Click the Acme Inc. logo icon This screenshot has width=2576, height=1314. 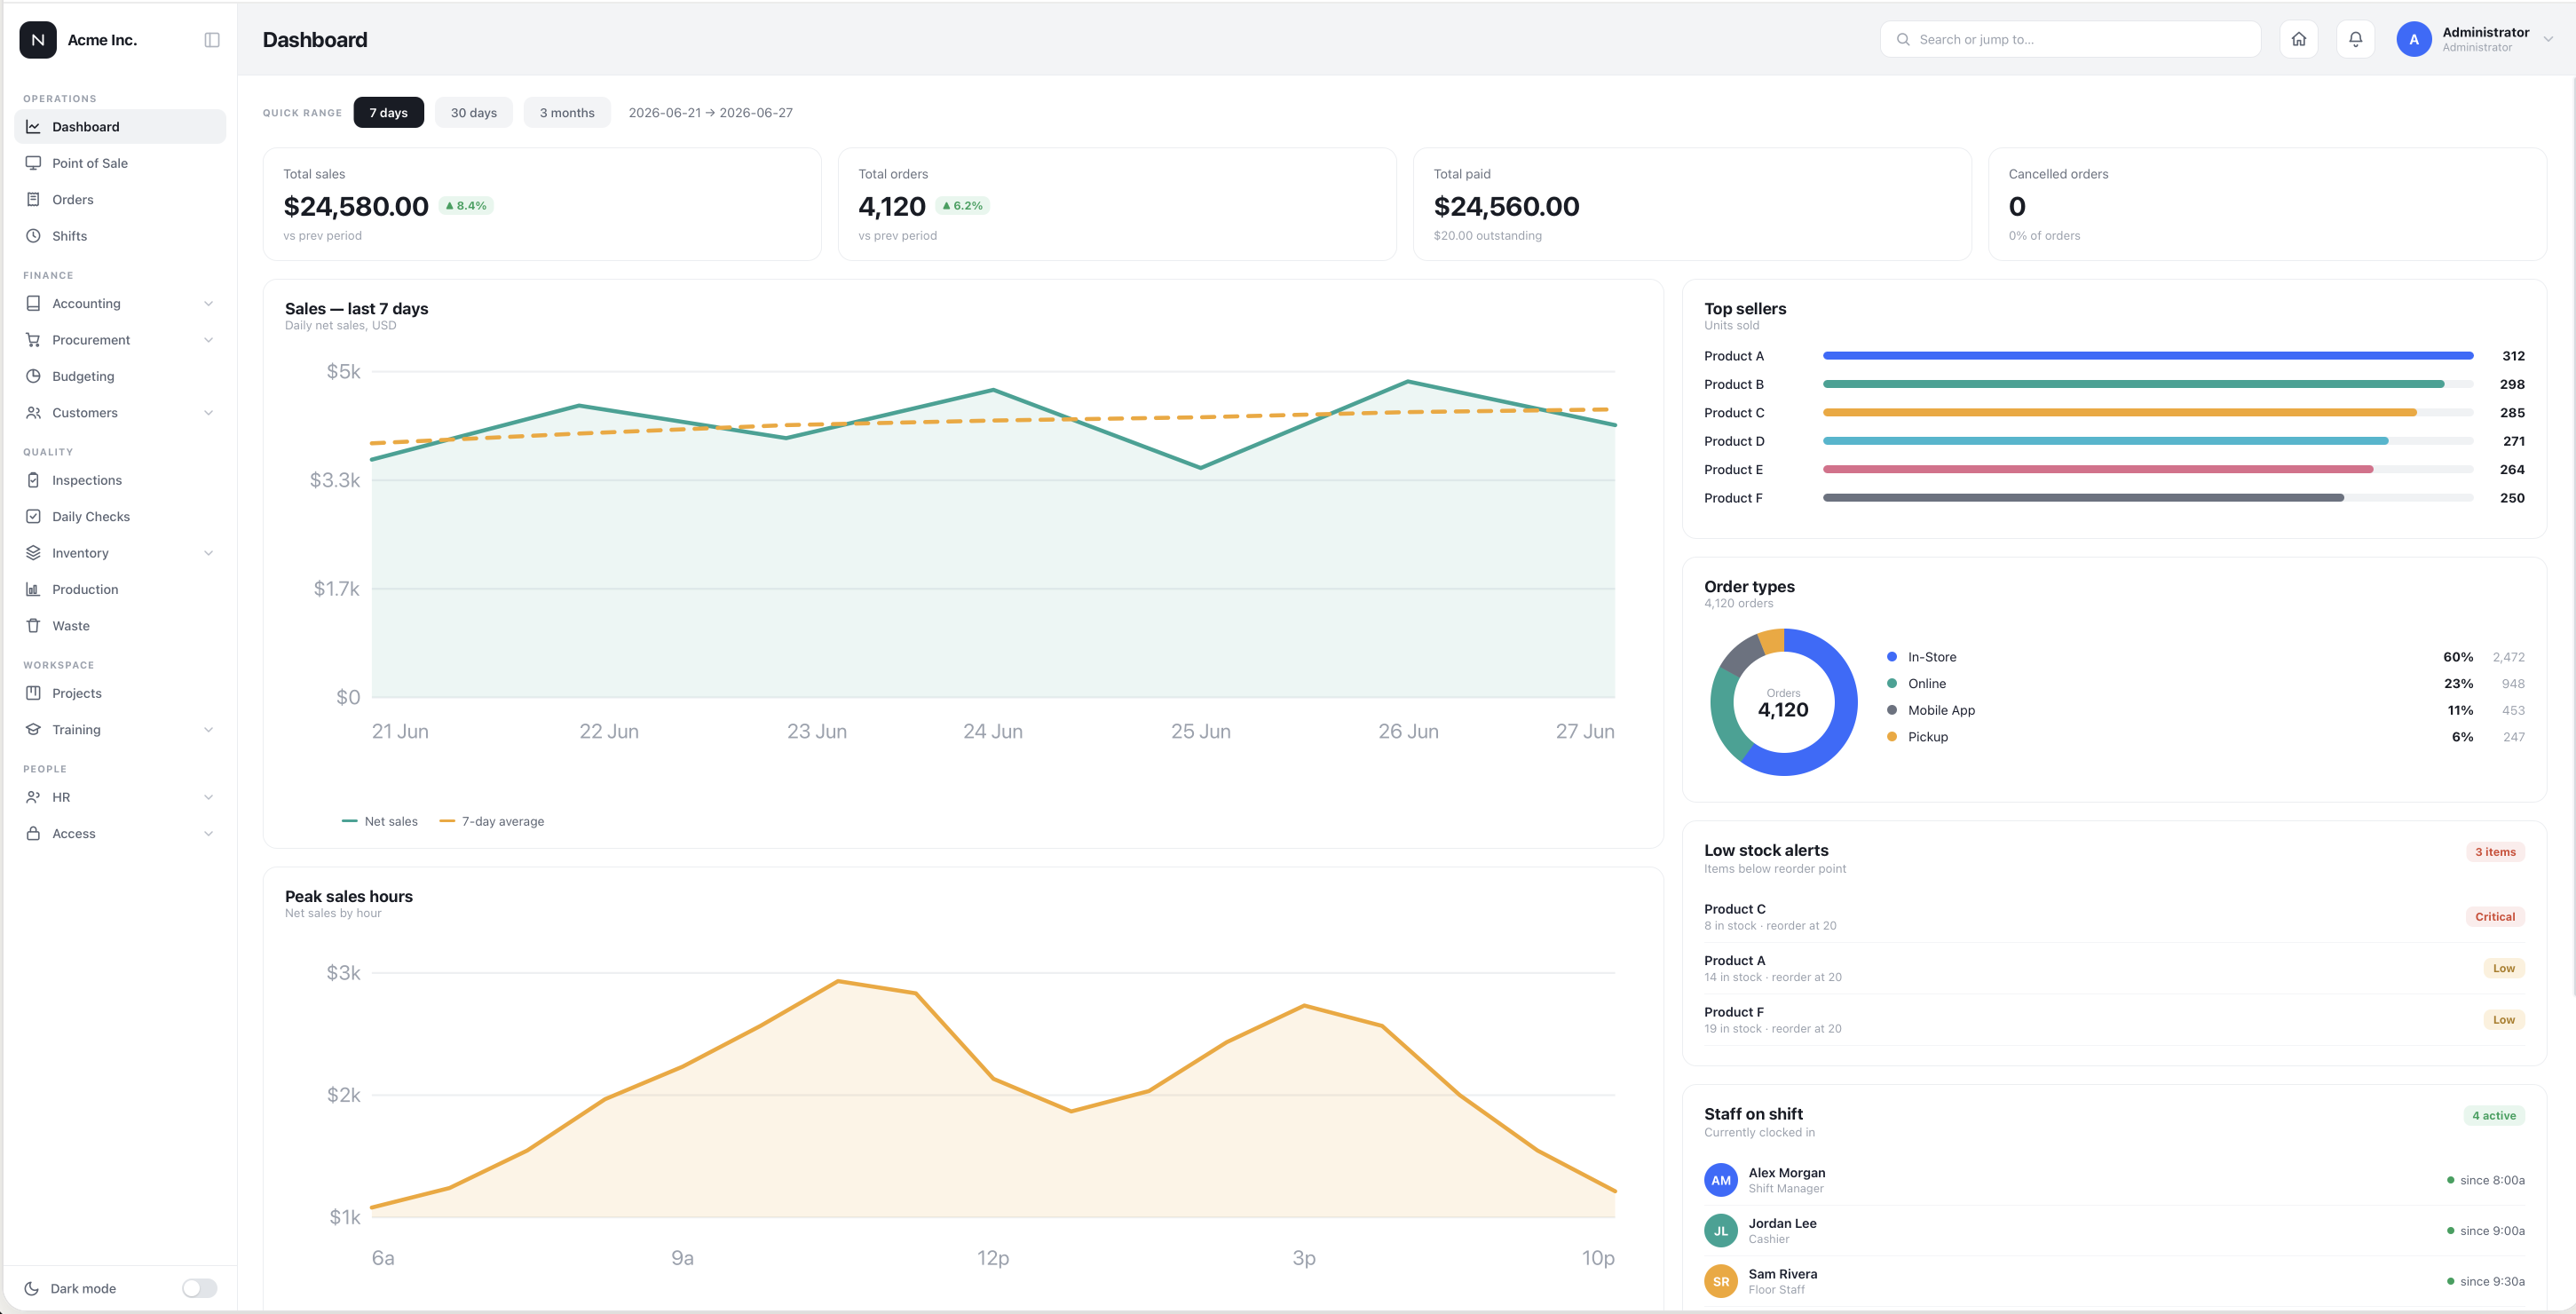pyautogui.click(x=38, y=40)
